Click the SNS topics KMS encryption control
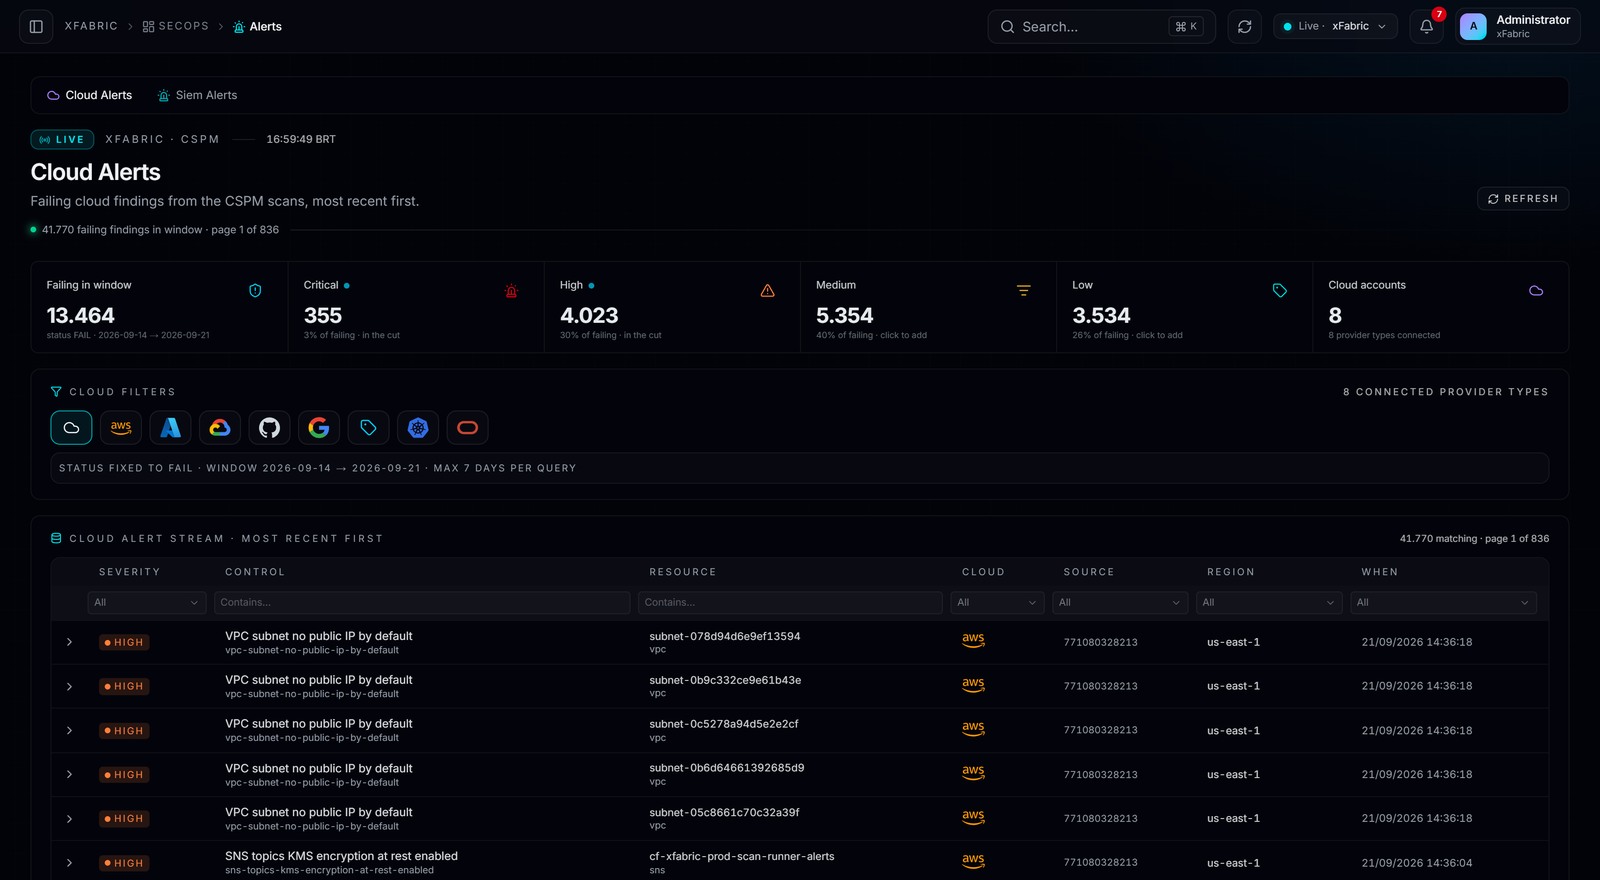The height and width of the screenshot is (880, 1600). coord(341,856)
